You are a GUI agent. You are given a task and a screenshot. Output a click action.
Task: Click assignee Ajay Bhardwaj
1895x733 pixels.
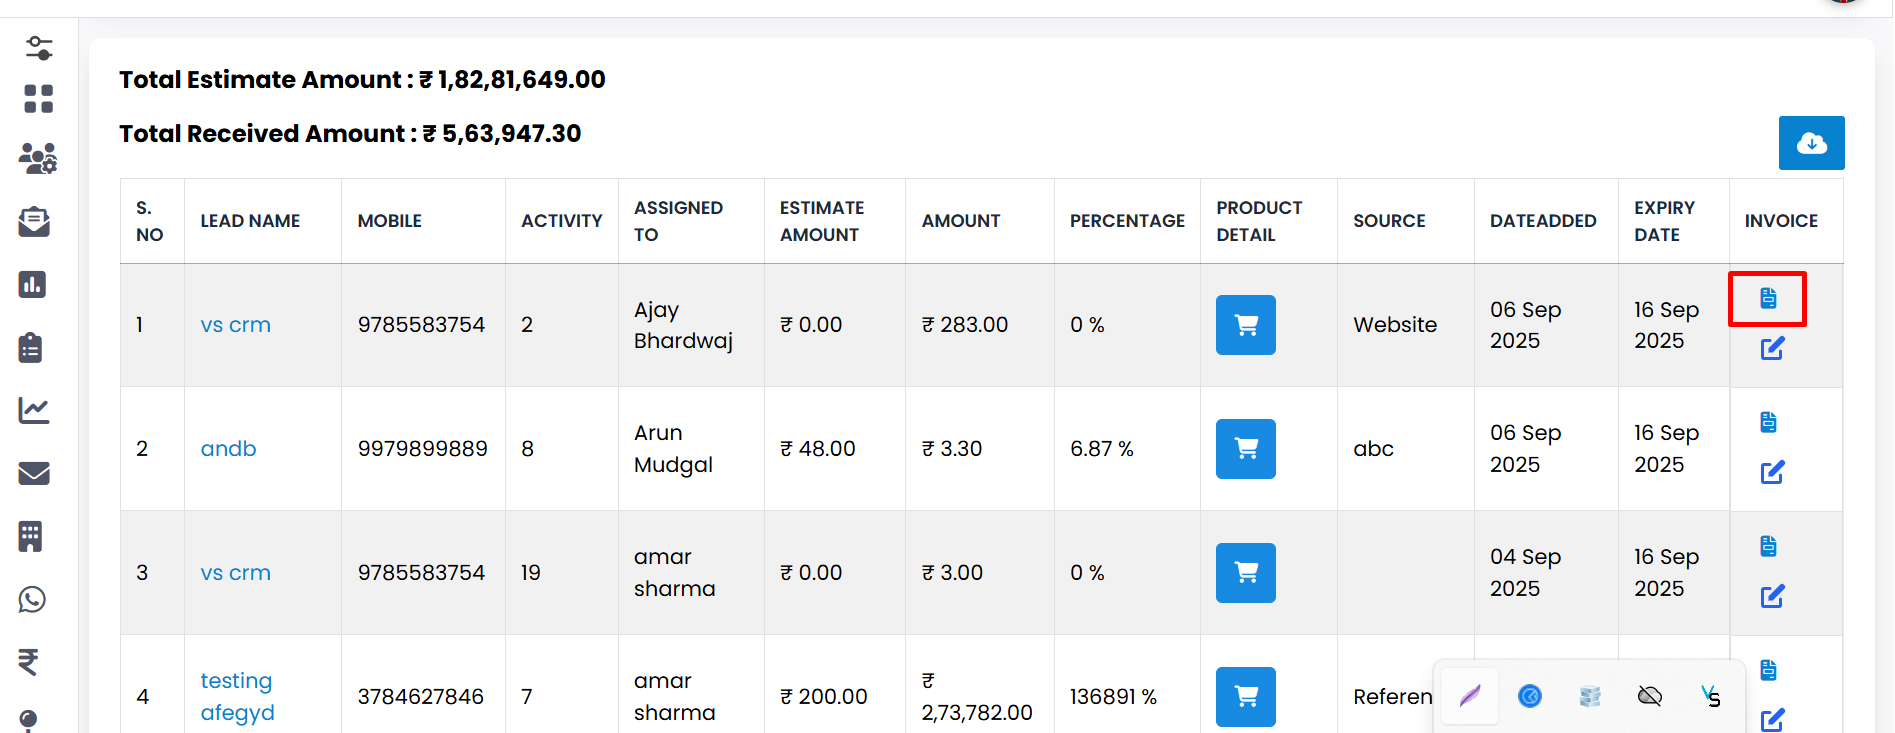click(x=684, y=325)
